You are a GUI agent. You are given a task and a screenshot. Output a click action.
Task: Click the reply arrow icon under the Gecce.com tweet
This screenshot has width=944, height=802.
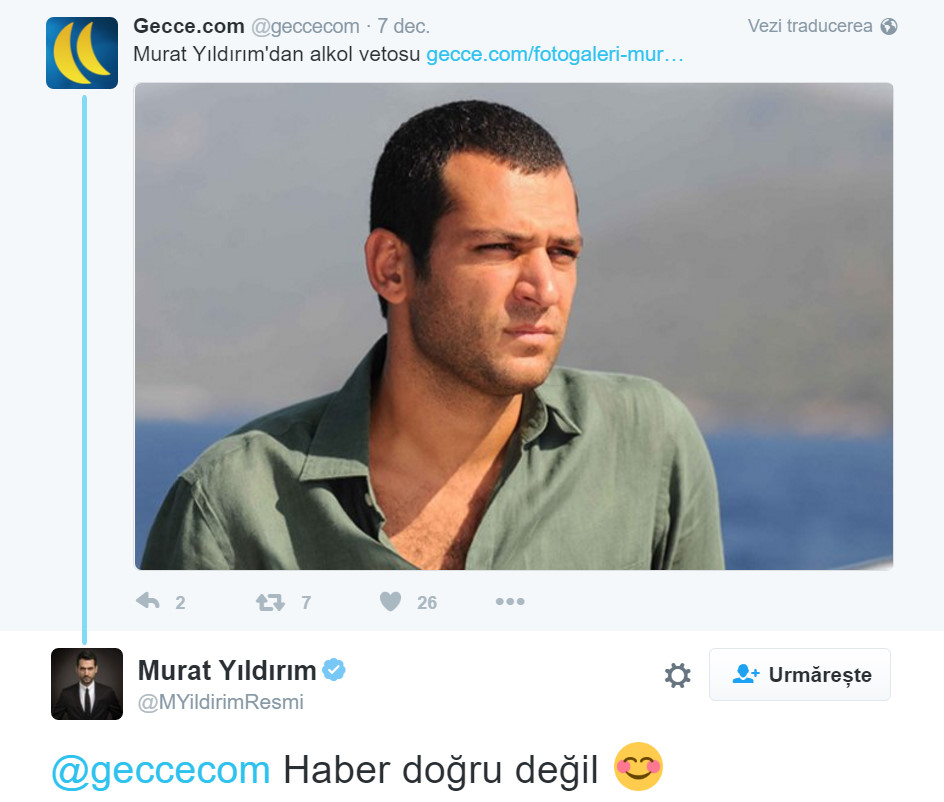tap(148, 601)
